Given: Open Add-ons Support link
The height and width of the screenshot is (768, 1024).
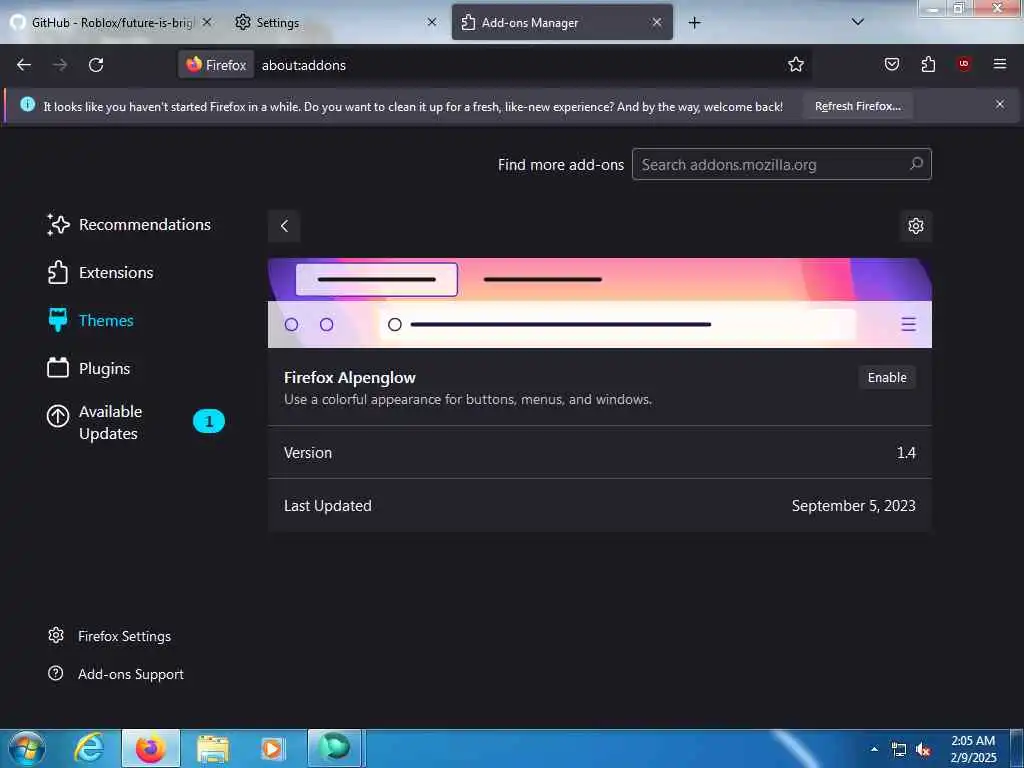Looking at the screenshot, I should 116,674.
